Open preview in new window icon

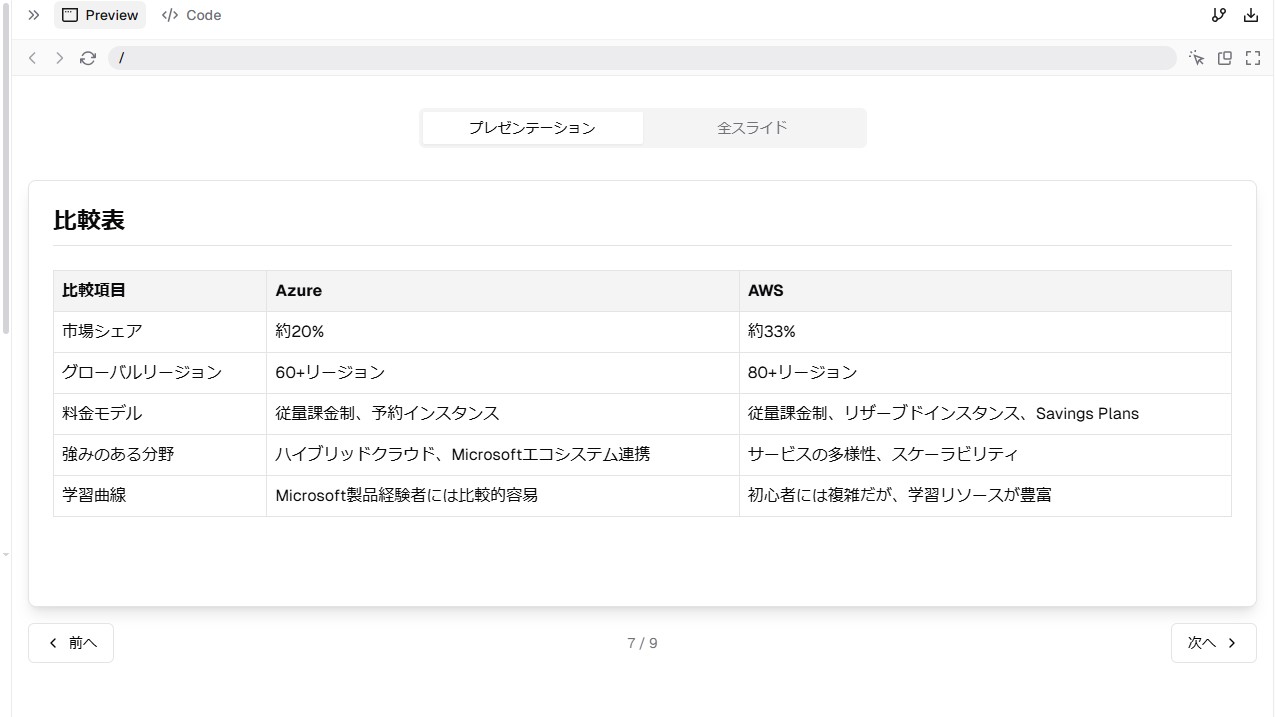[x=1224, y=58]
